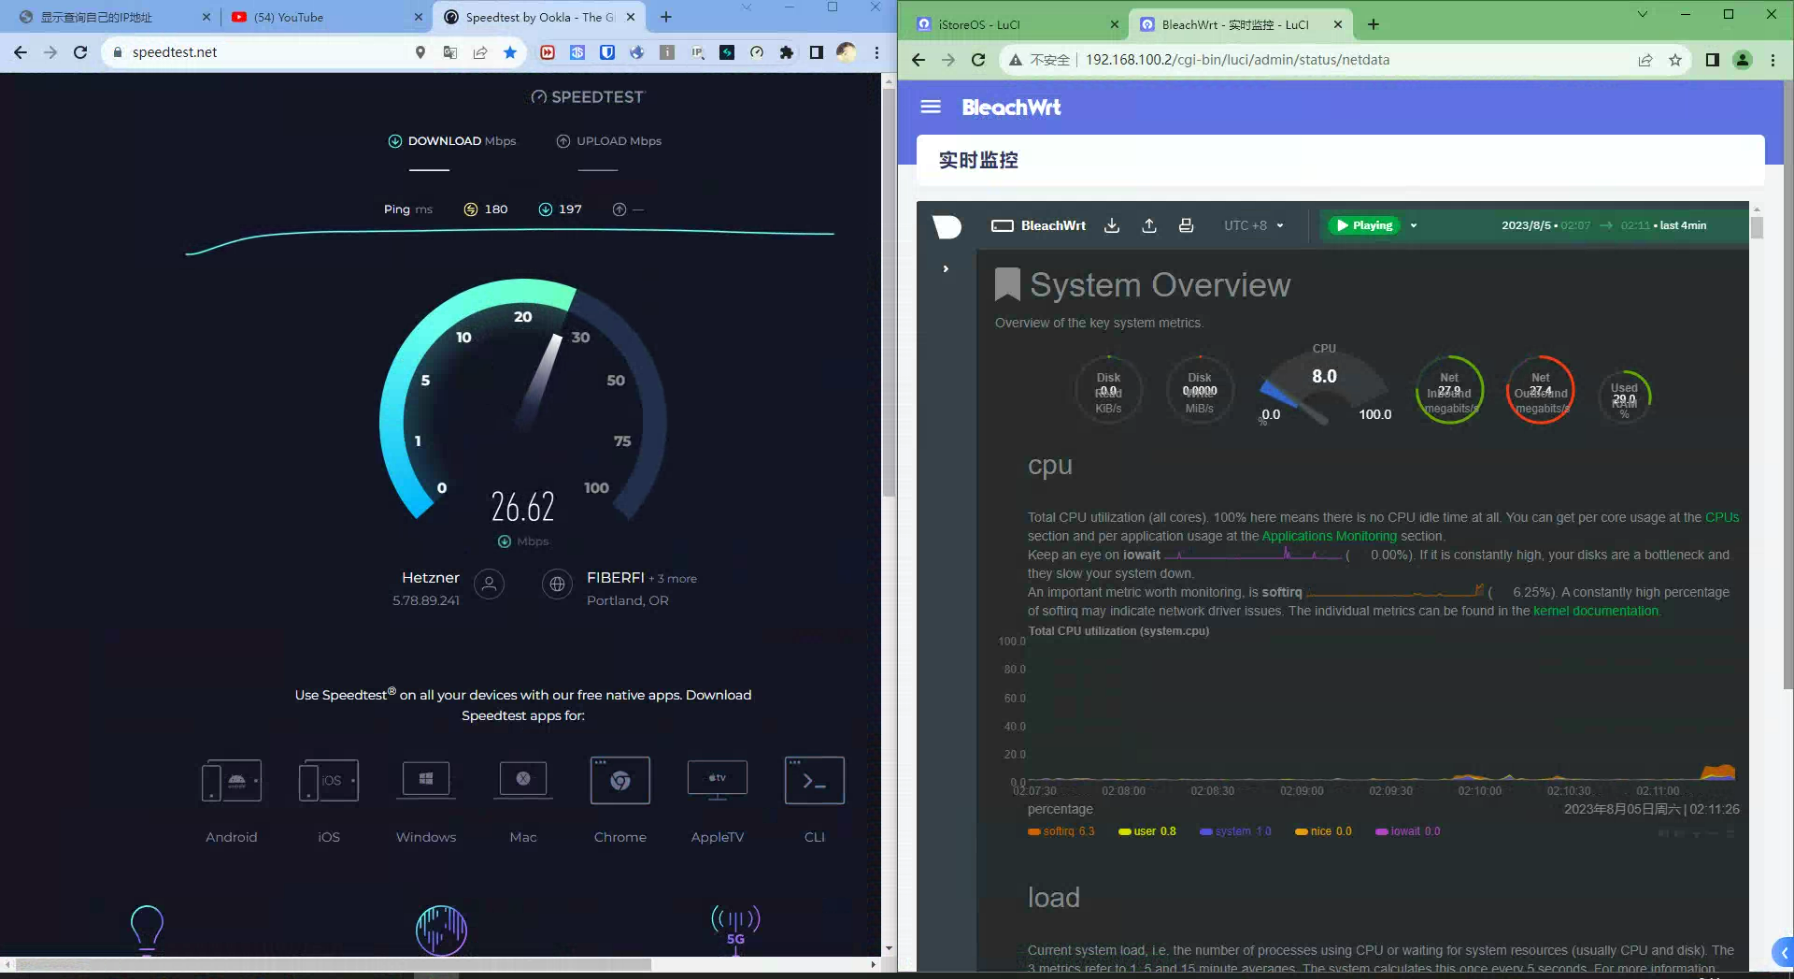Toggle the Playing button in Netdata
Screen dimensions: 1794x979
[1364, 226]
